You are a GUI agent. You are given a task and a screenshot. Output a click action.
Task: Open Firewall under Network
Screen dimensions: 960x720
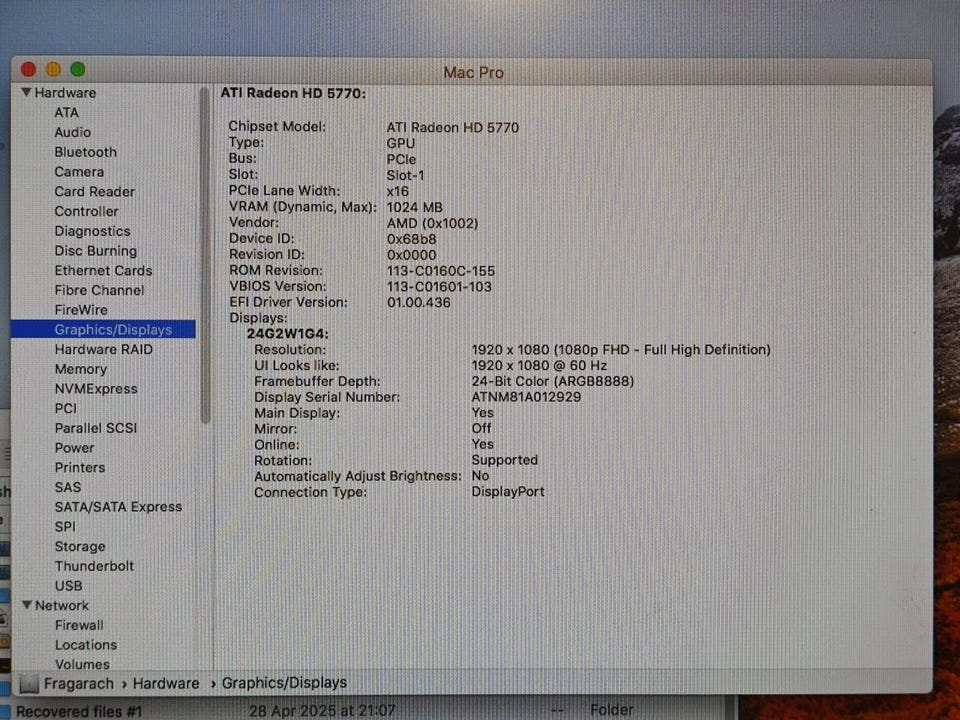point(79,625)
